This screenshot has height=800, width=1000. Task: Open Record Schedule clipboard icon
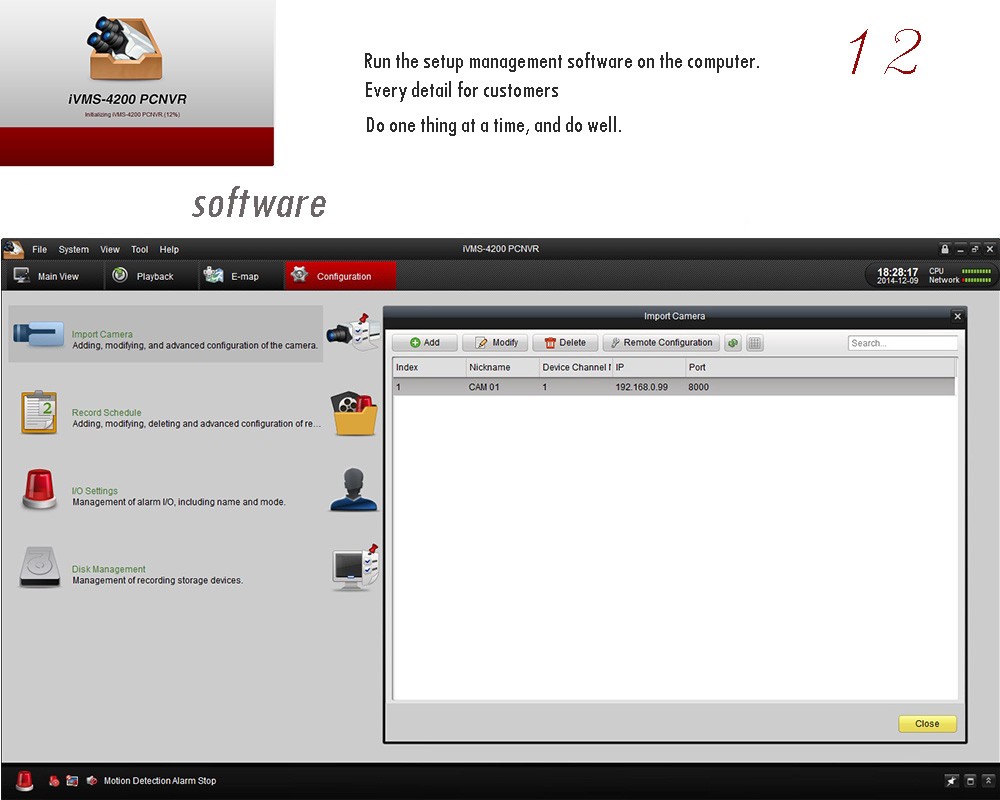(39, 412)
